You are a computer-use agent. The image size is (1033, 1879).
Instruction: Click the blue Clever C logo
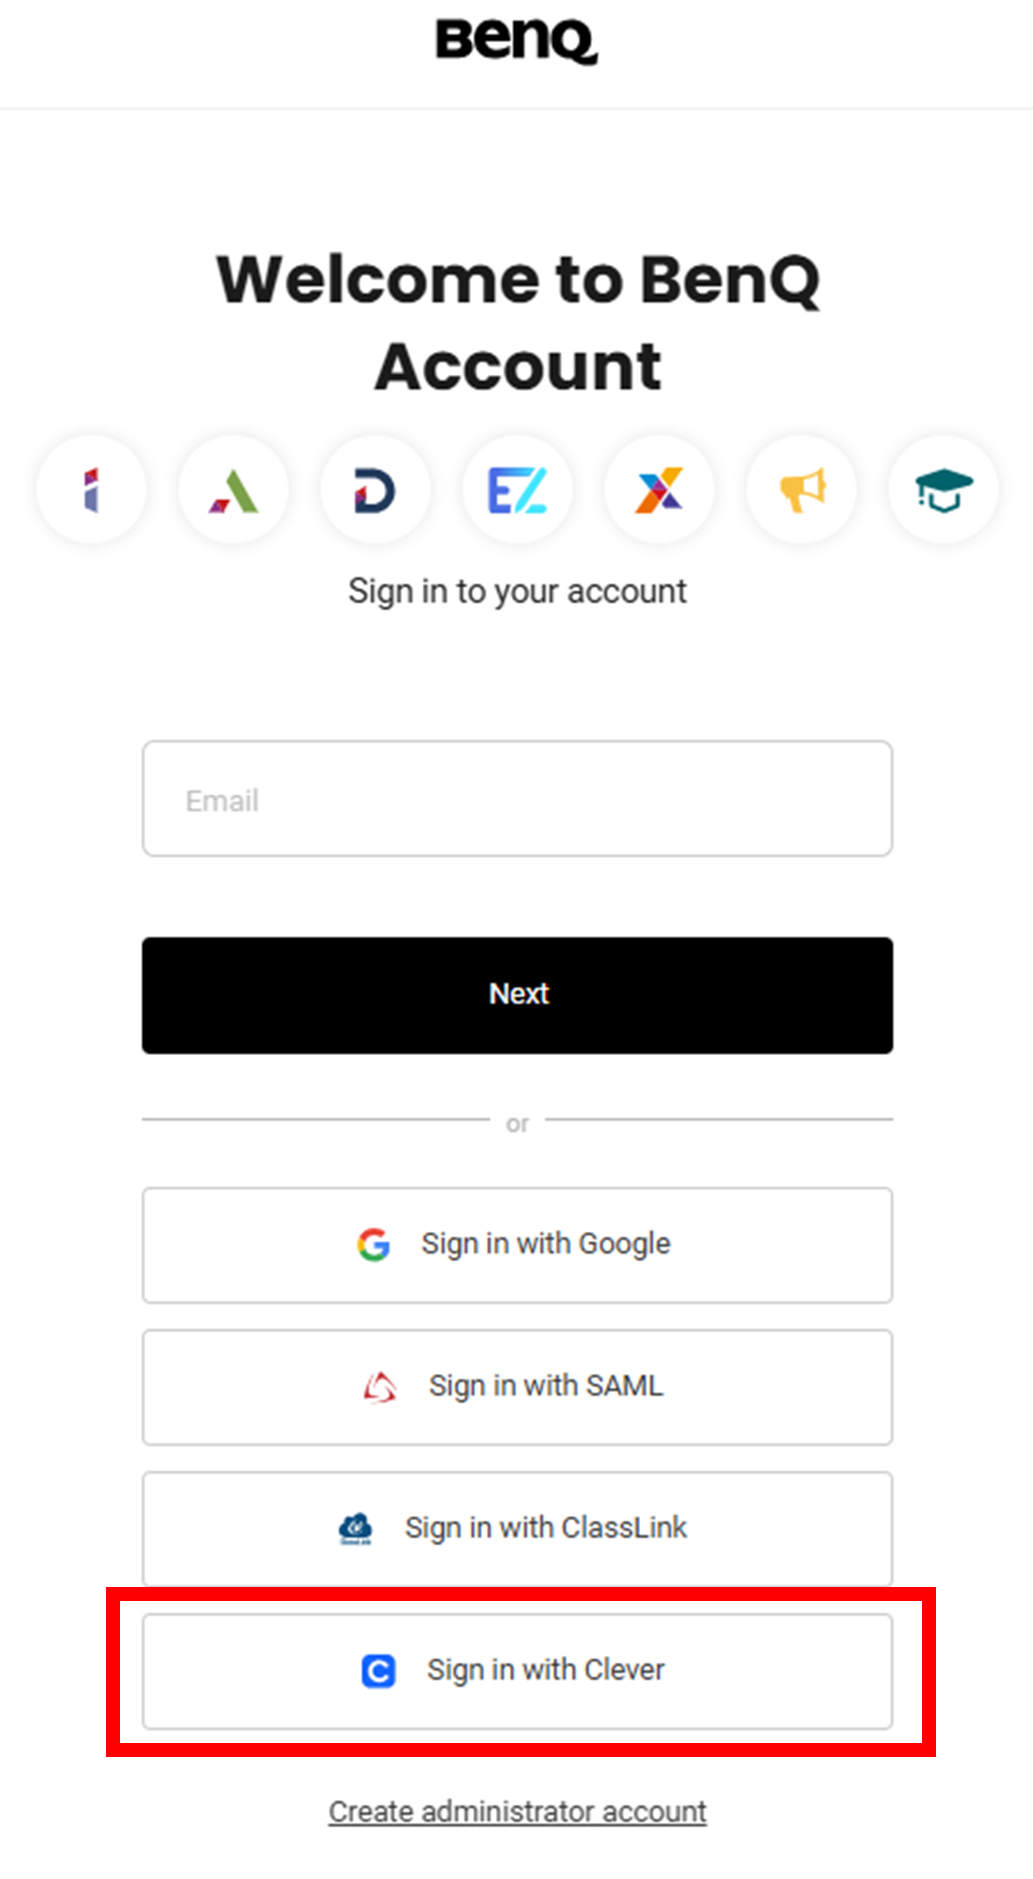coord(378,1671)
